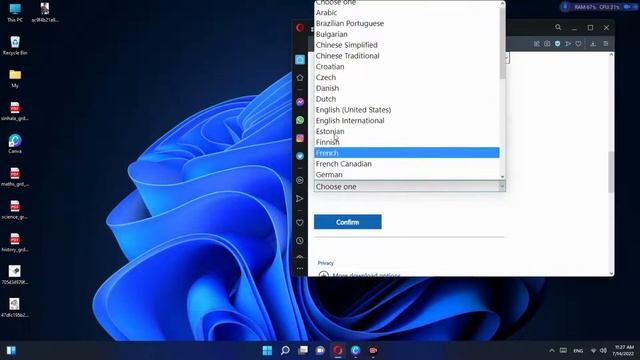Open the Canva desktop shortcut
This screenshot has width=640, height=360.
(15, 143)
